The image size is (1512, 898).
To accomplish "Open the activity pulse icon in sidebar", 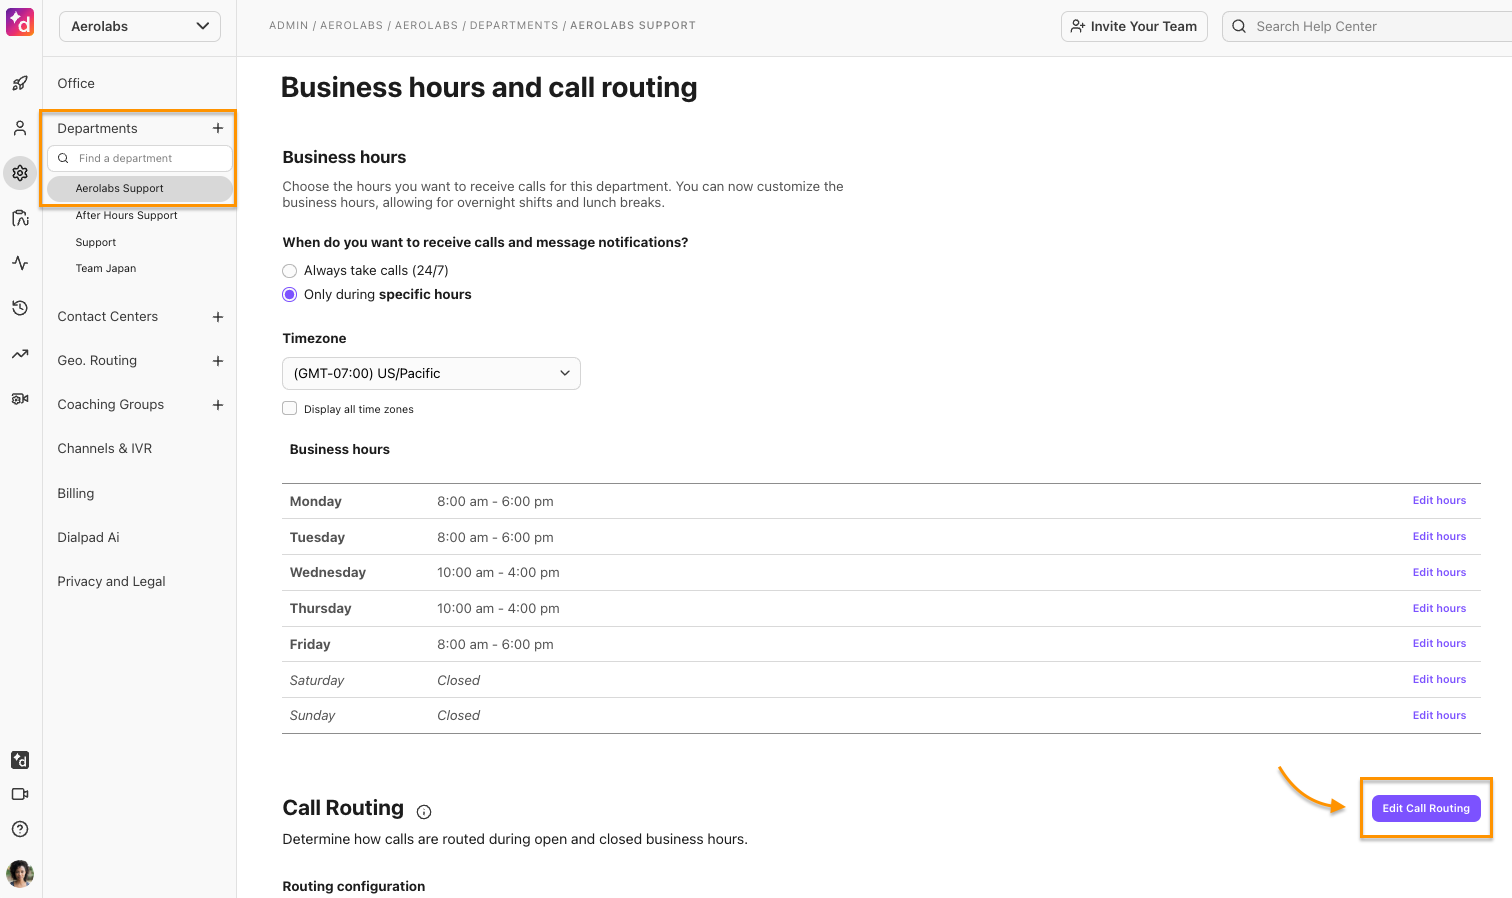I will [x=20, y=263].
